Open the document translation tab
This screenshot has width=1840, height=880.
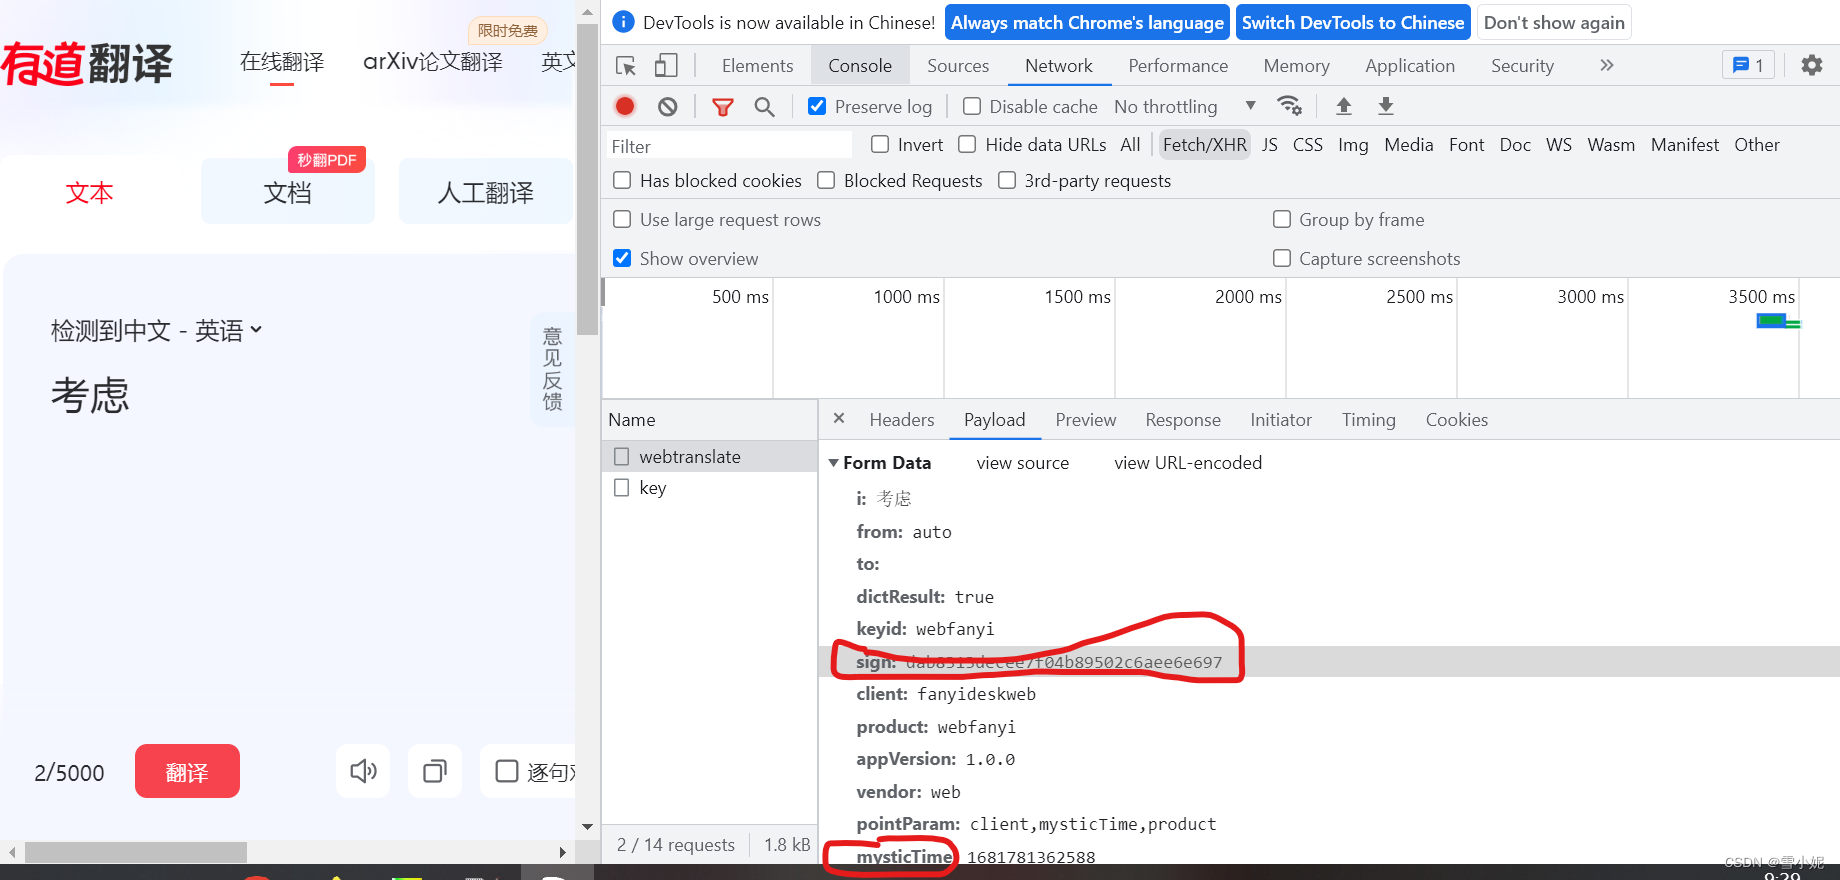(288, 192)
